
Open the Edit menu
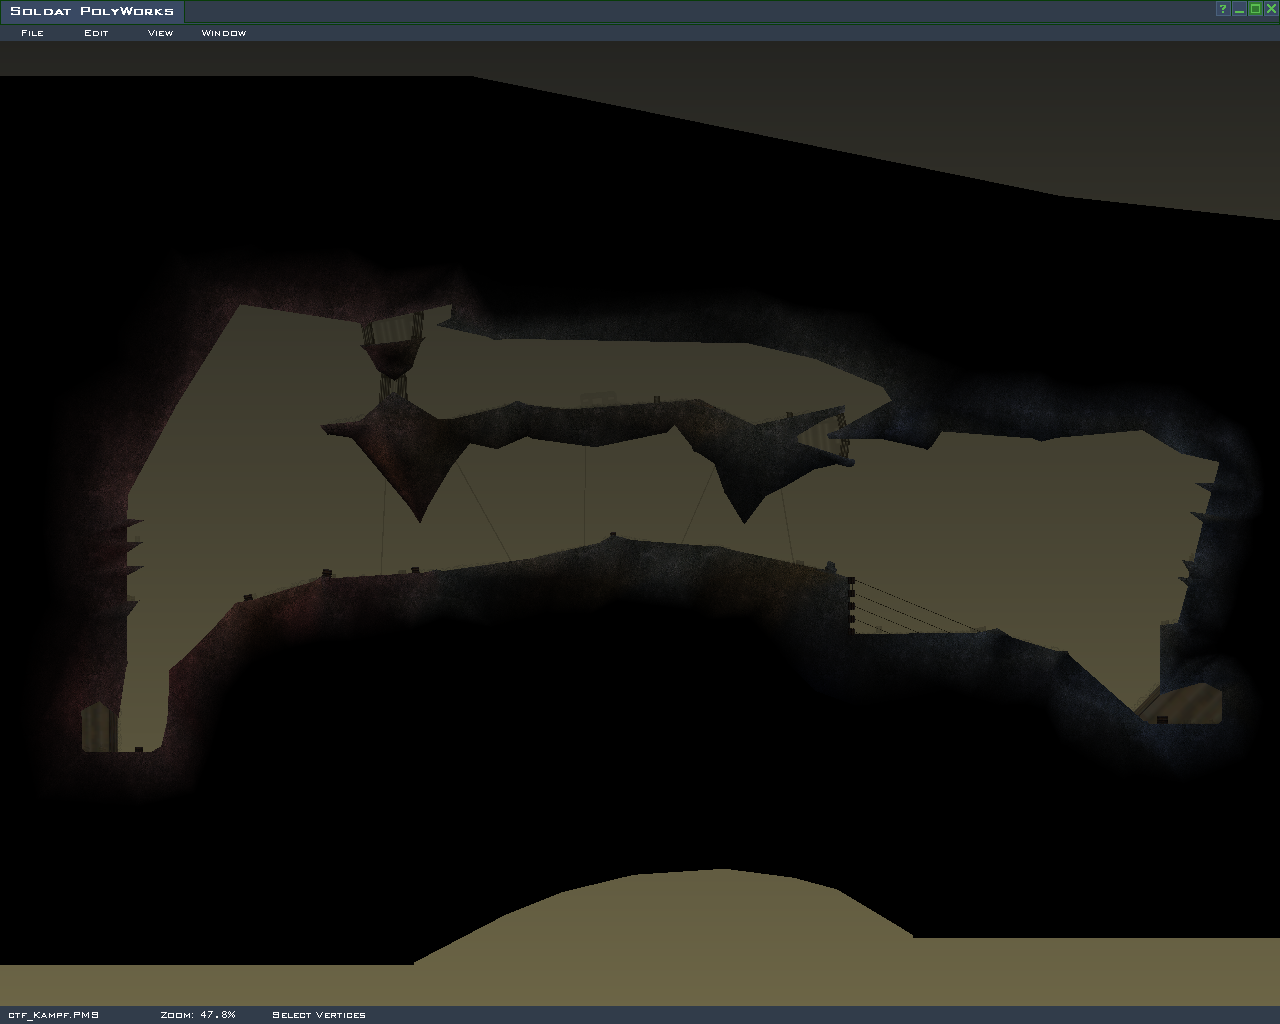tap(96, 33)
